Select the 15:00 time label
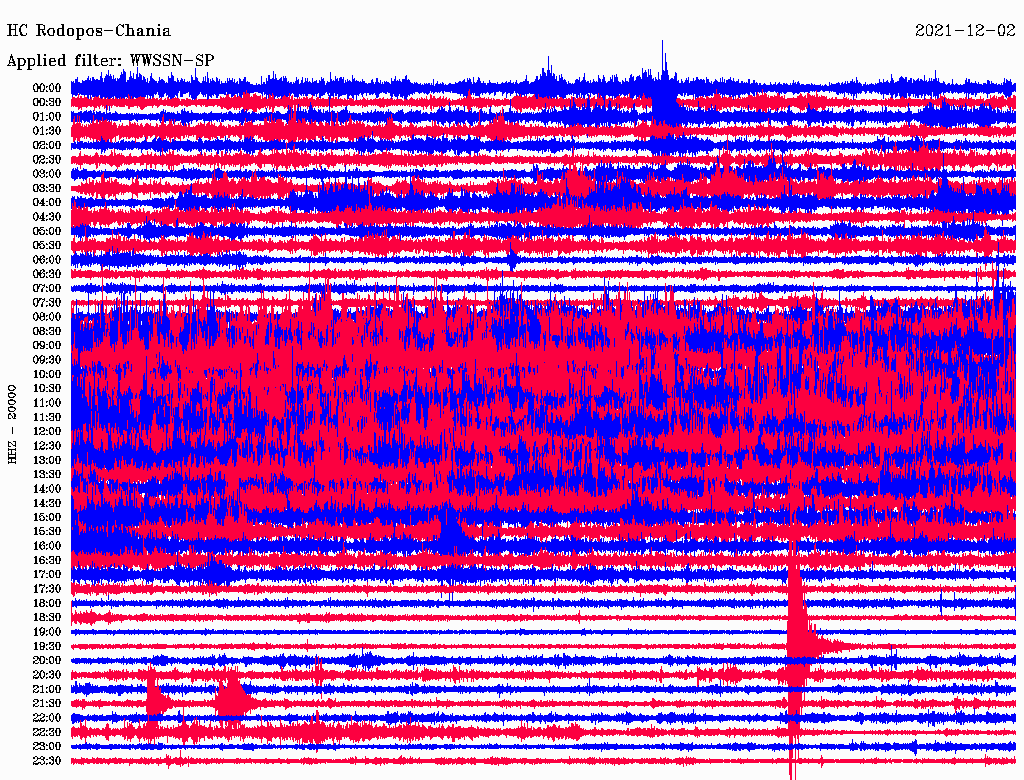 point(46,517)
